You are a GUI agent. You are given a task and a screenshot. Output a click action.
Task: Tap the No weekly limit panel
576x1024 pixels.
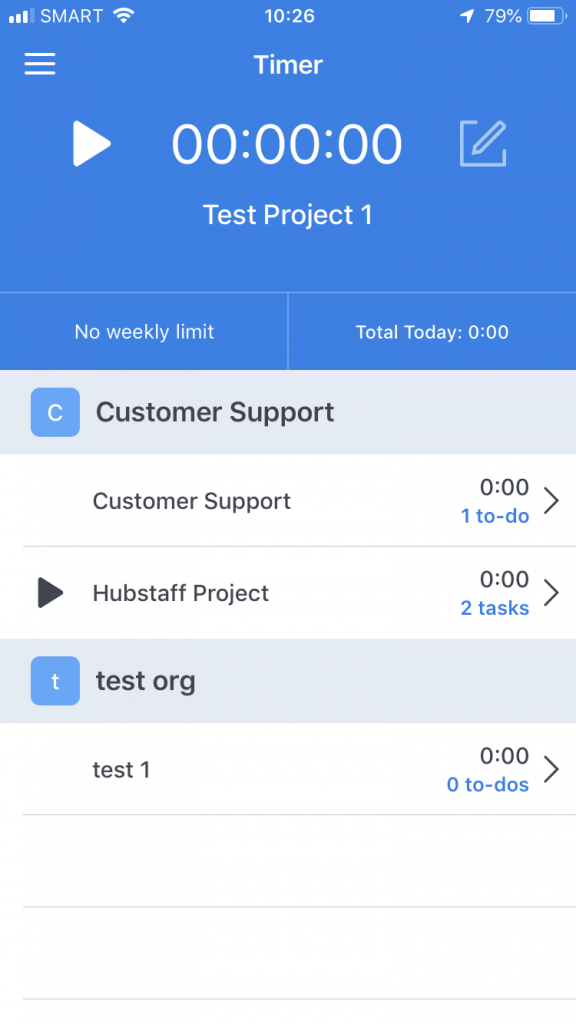[144, 331]
